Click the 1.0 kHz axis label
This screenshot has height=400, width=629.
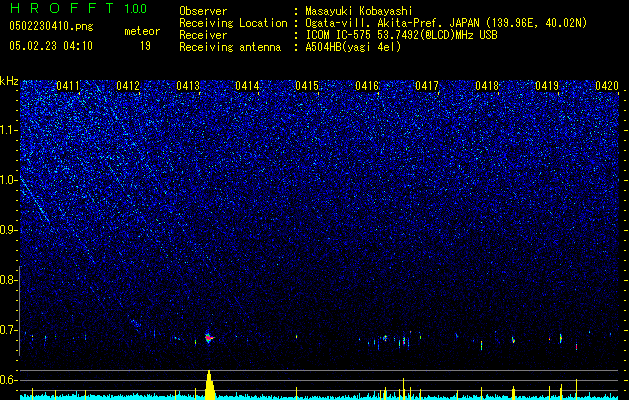(x=8, y=180)
